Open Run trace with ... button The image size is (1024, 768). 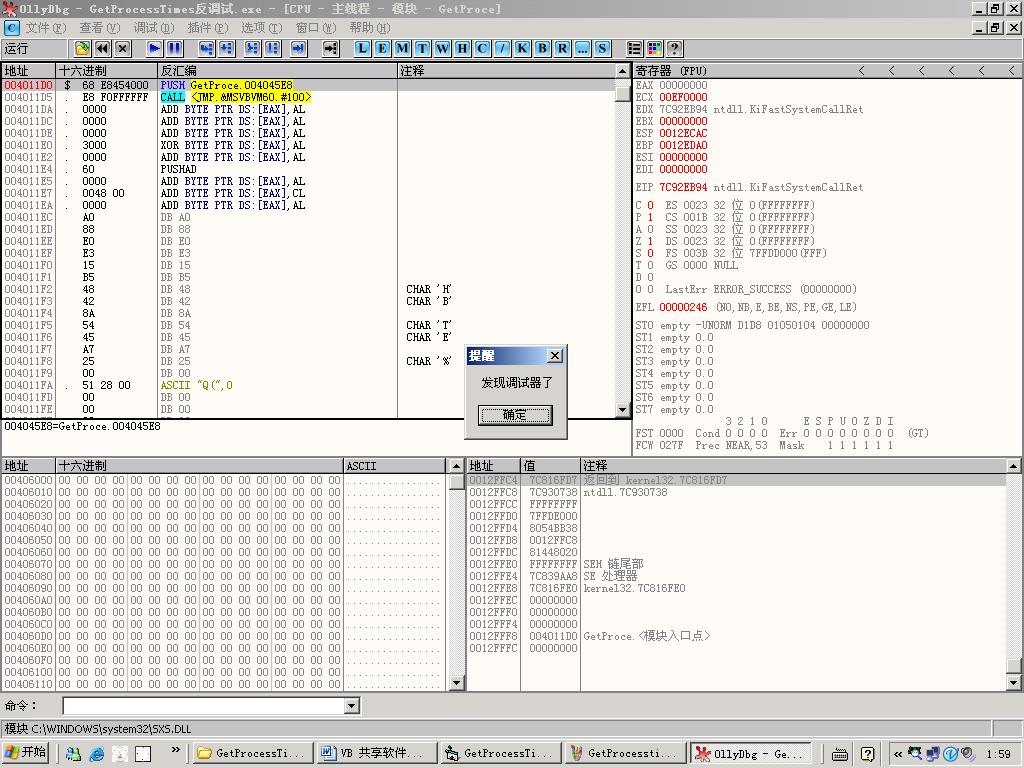[583, 48]
